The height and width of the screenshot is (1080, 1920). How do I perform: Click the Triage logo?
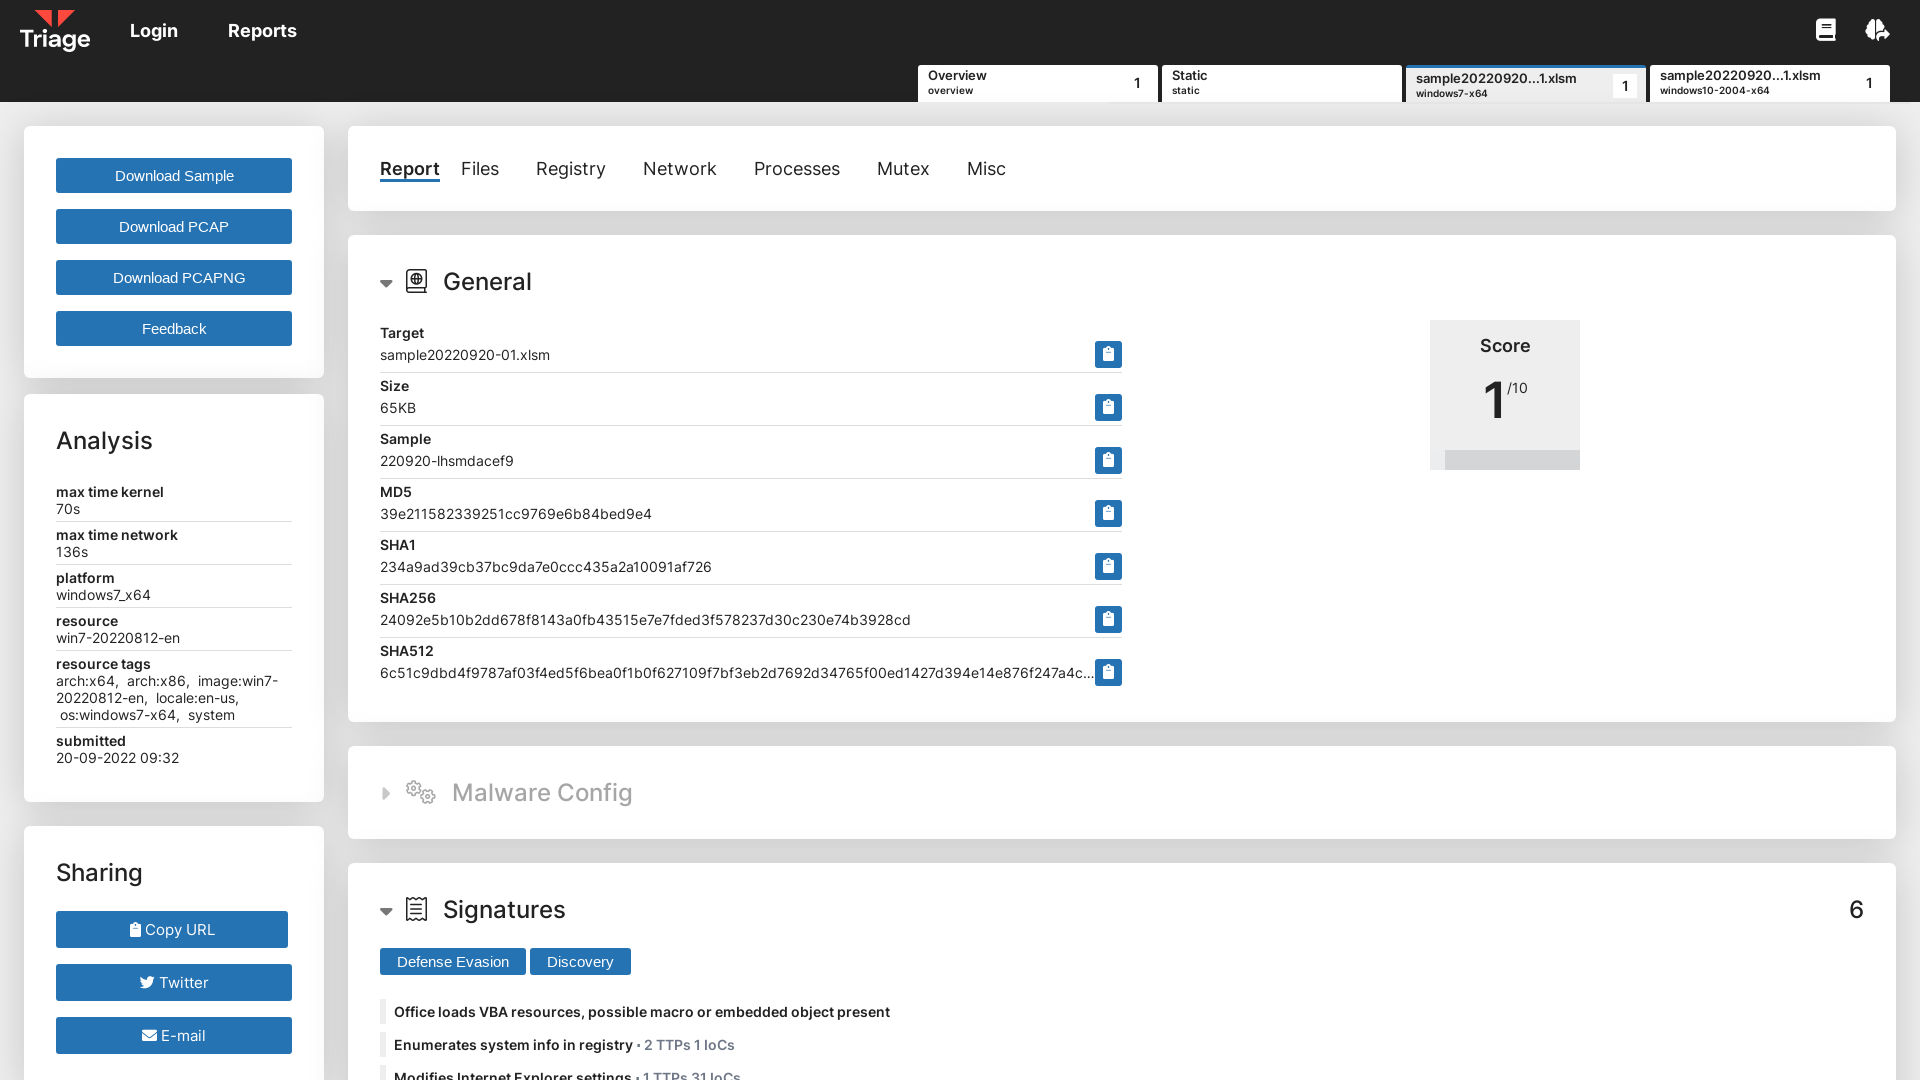tap(55, 30)
